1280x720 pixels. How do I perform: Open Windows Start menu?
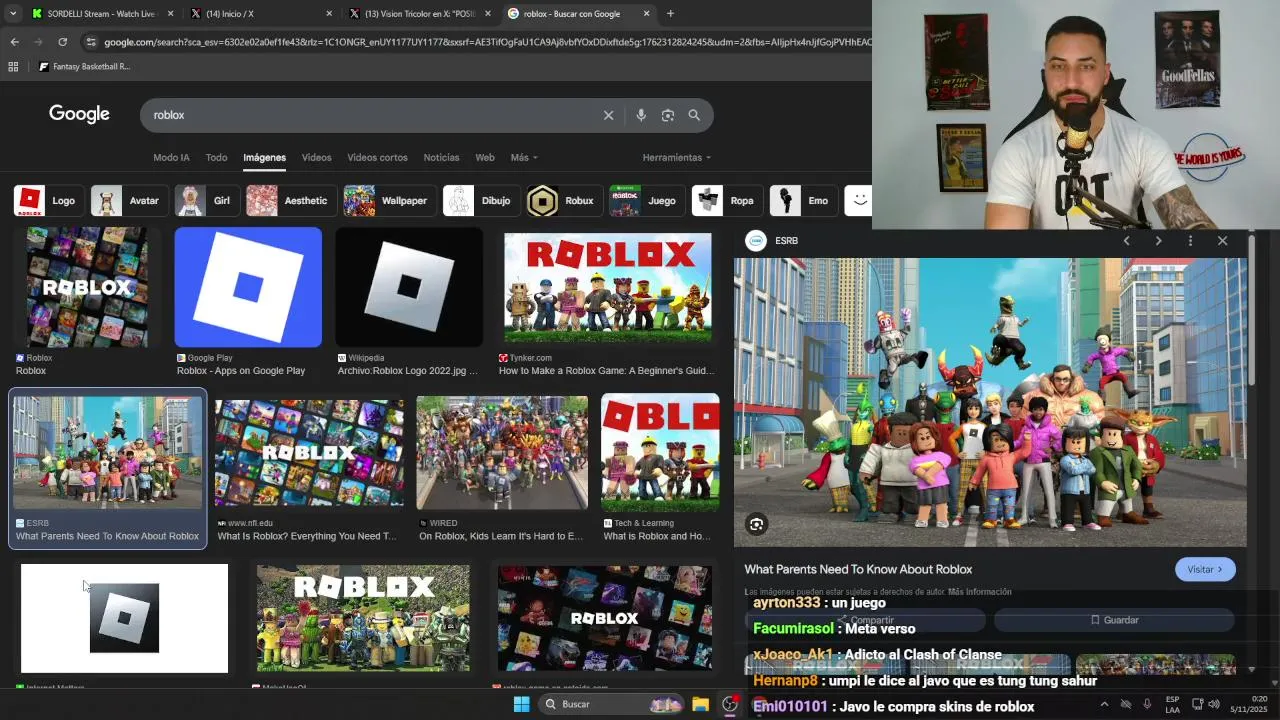click(x=521, y=704)
